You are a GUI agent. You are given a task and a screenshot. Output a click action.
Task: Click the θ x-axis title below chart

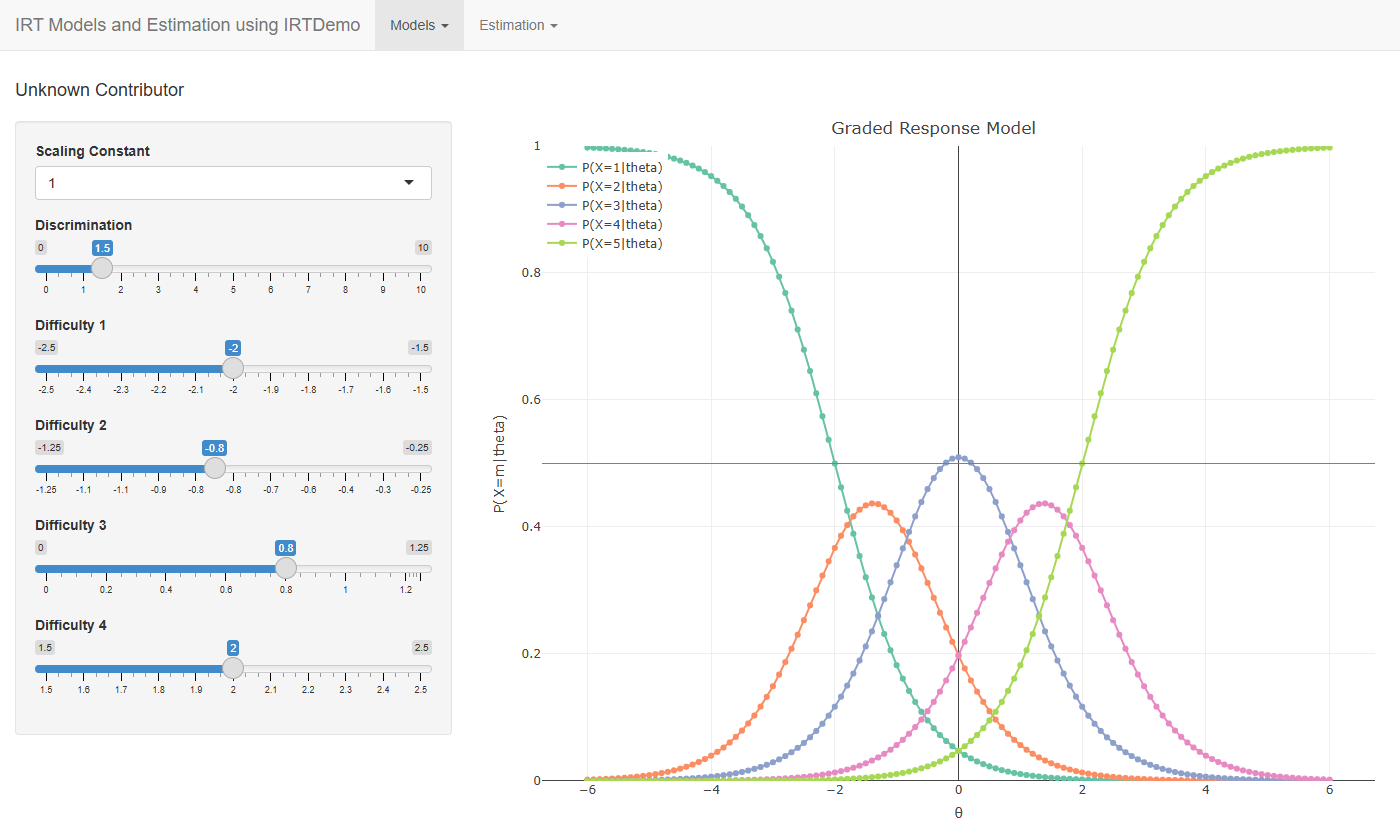pyautogui.click(x=958, y=812)
